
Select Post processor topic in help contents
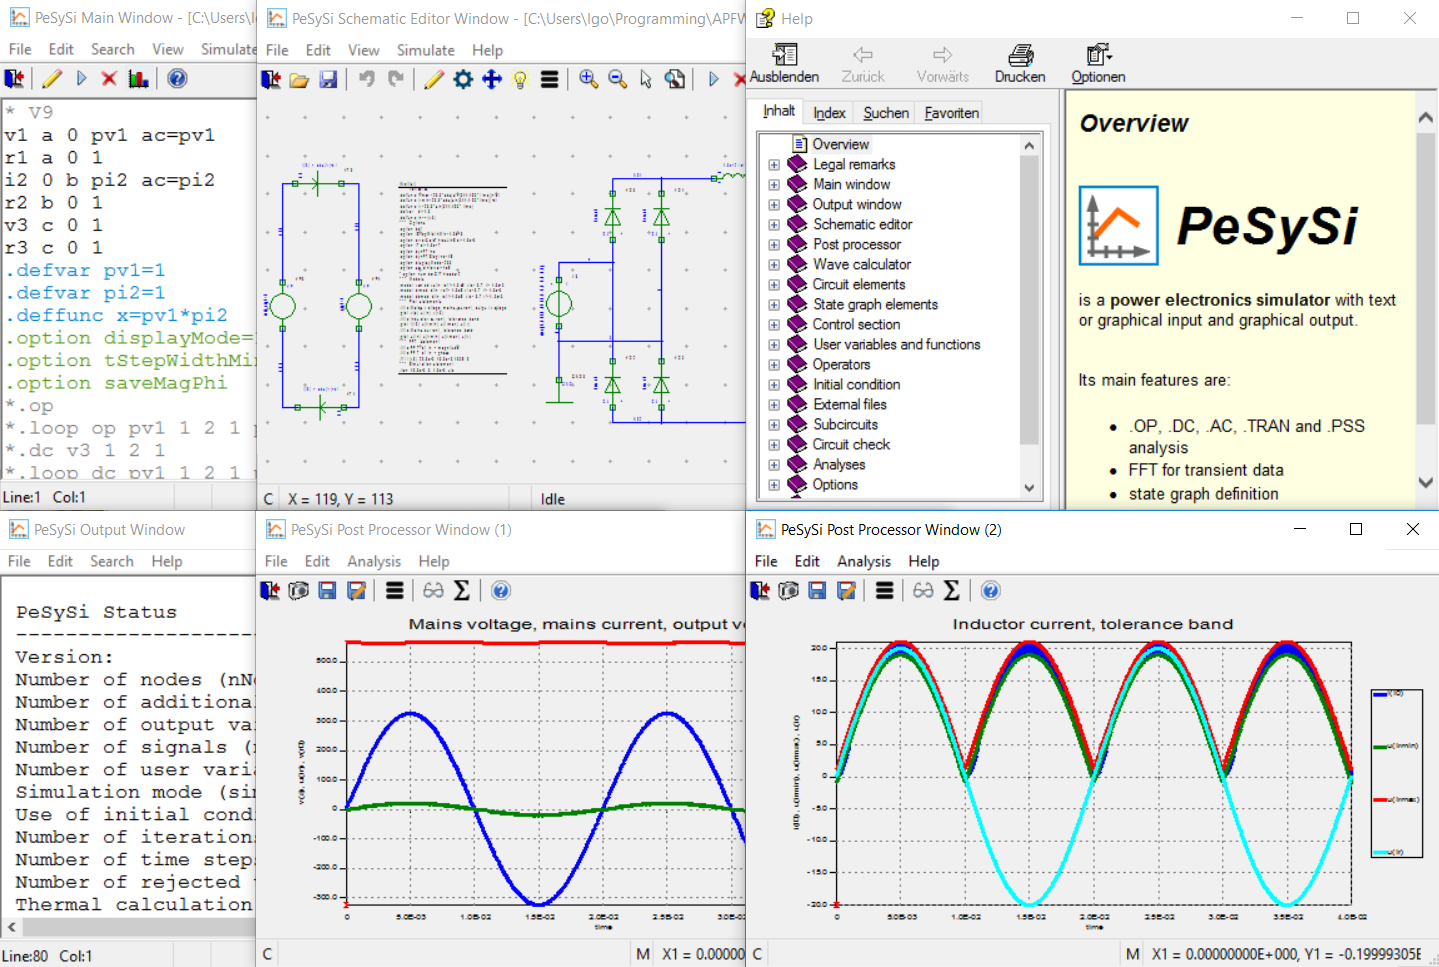pos(856,244)
